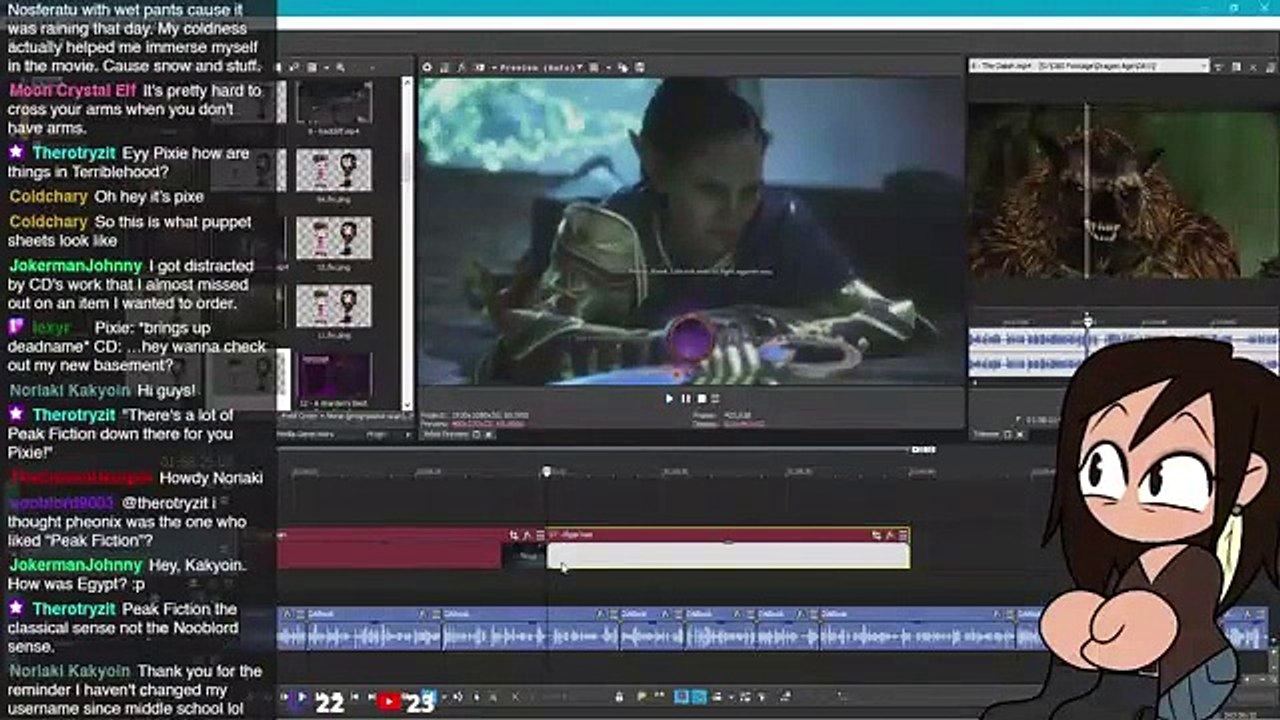Pause playback in the video preview

pos(685,398)
